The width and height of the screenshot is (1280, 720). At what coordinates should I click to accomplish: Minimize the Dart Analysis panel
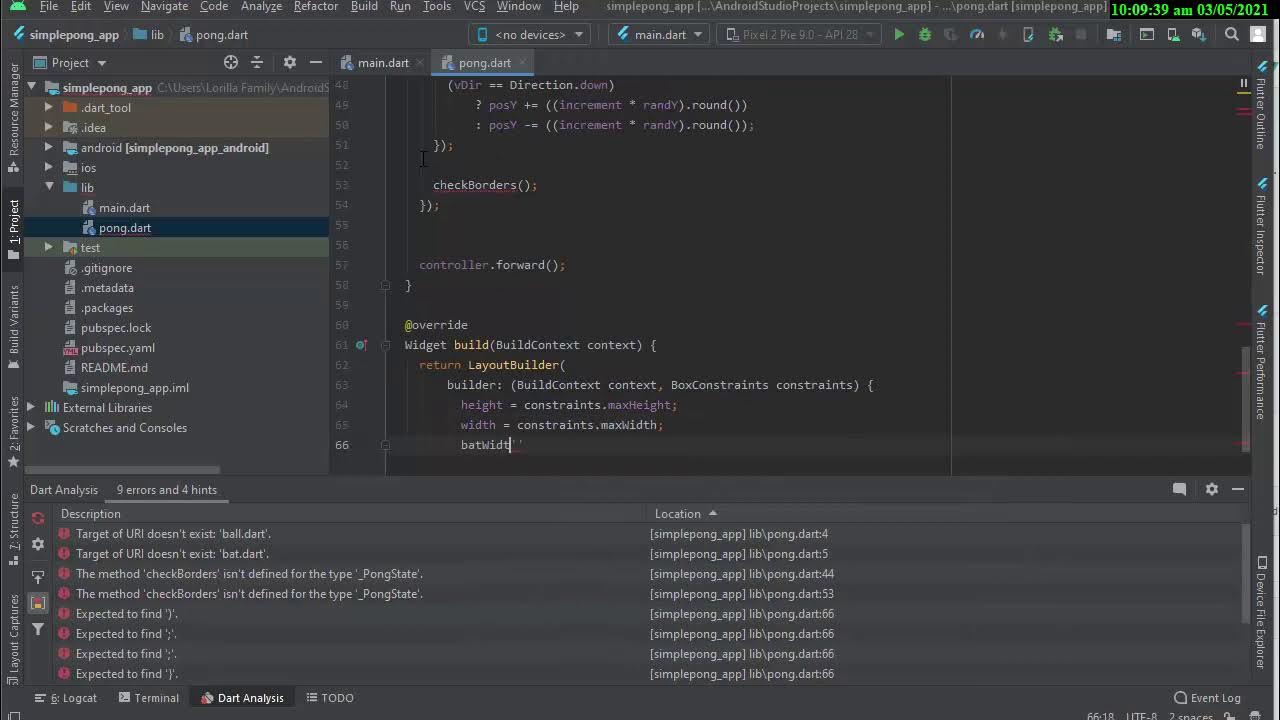(x=1238, y=489)
